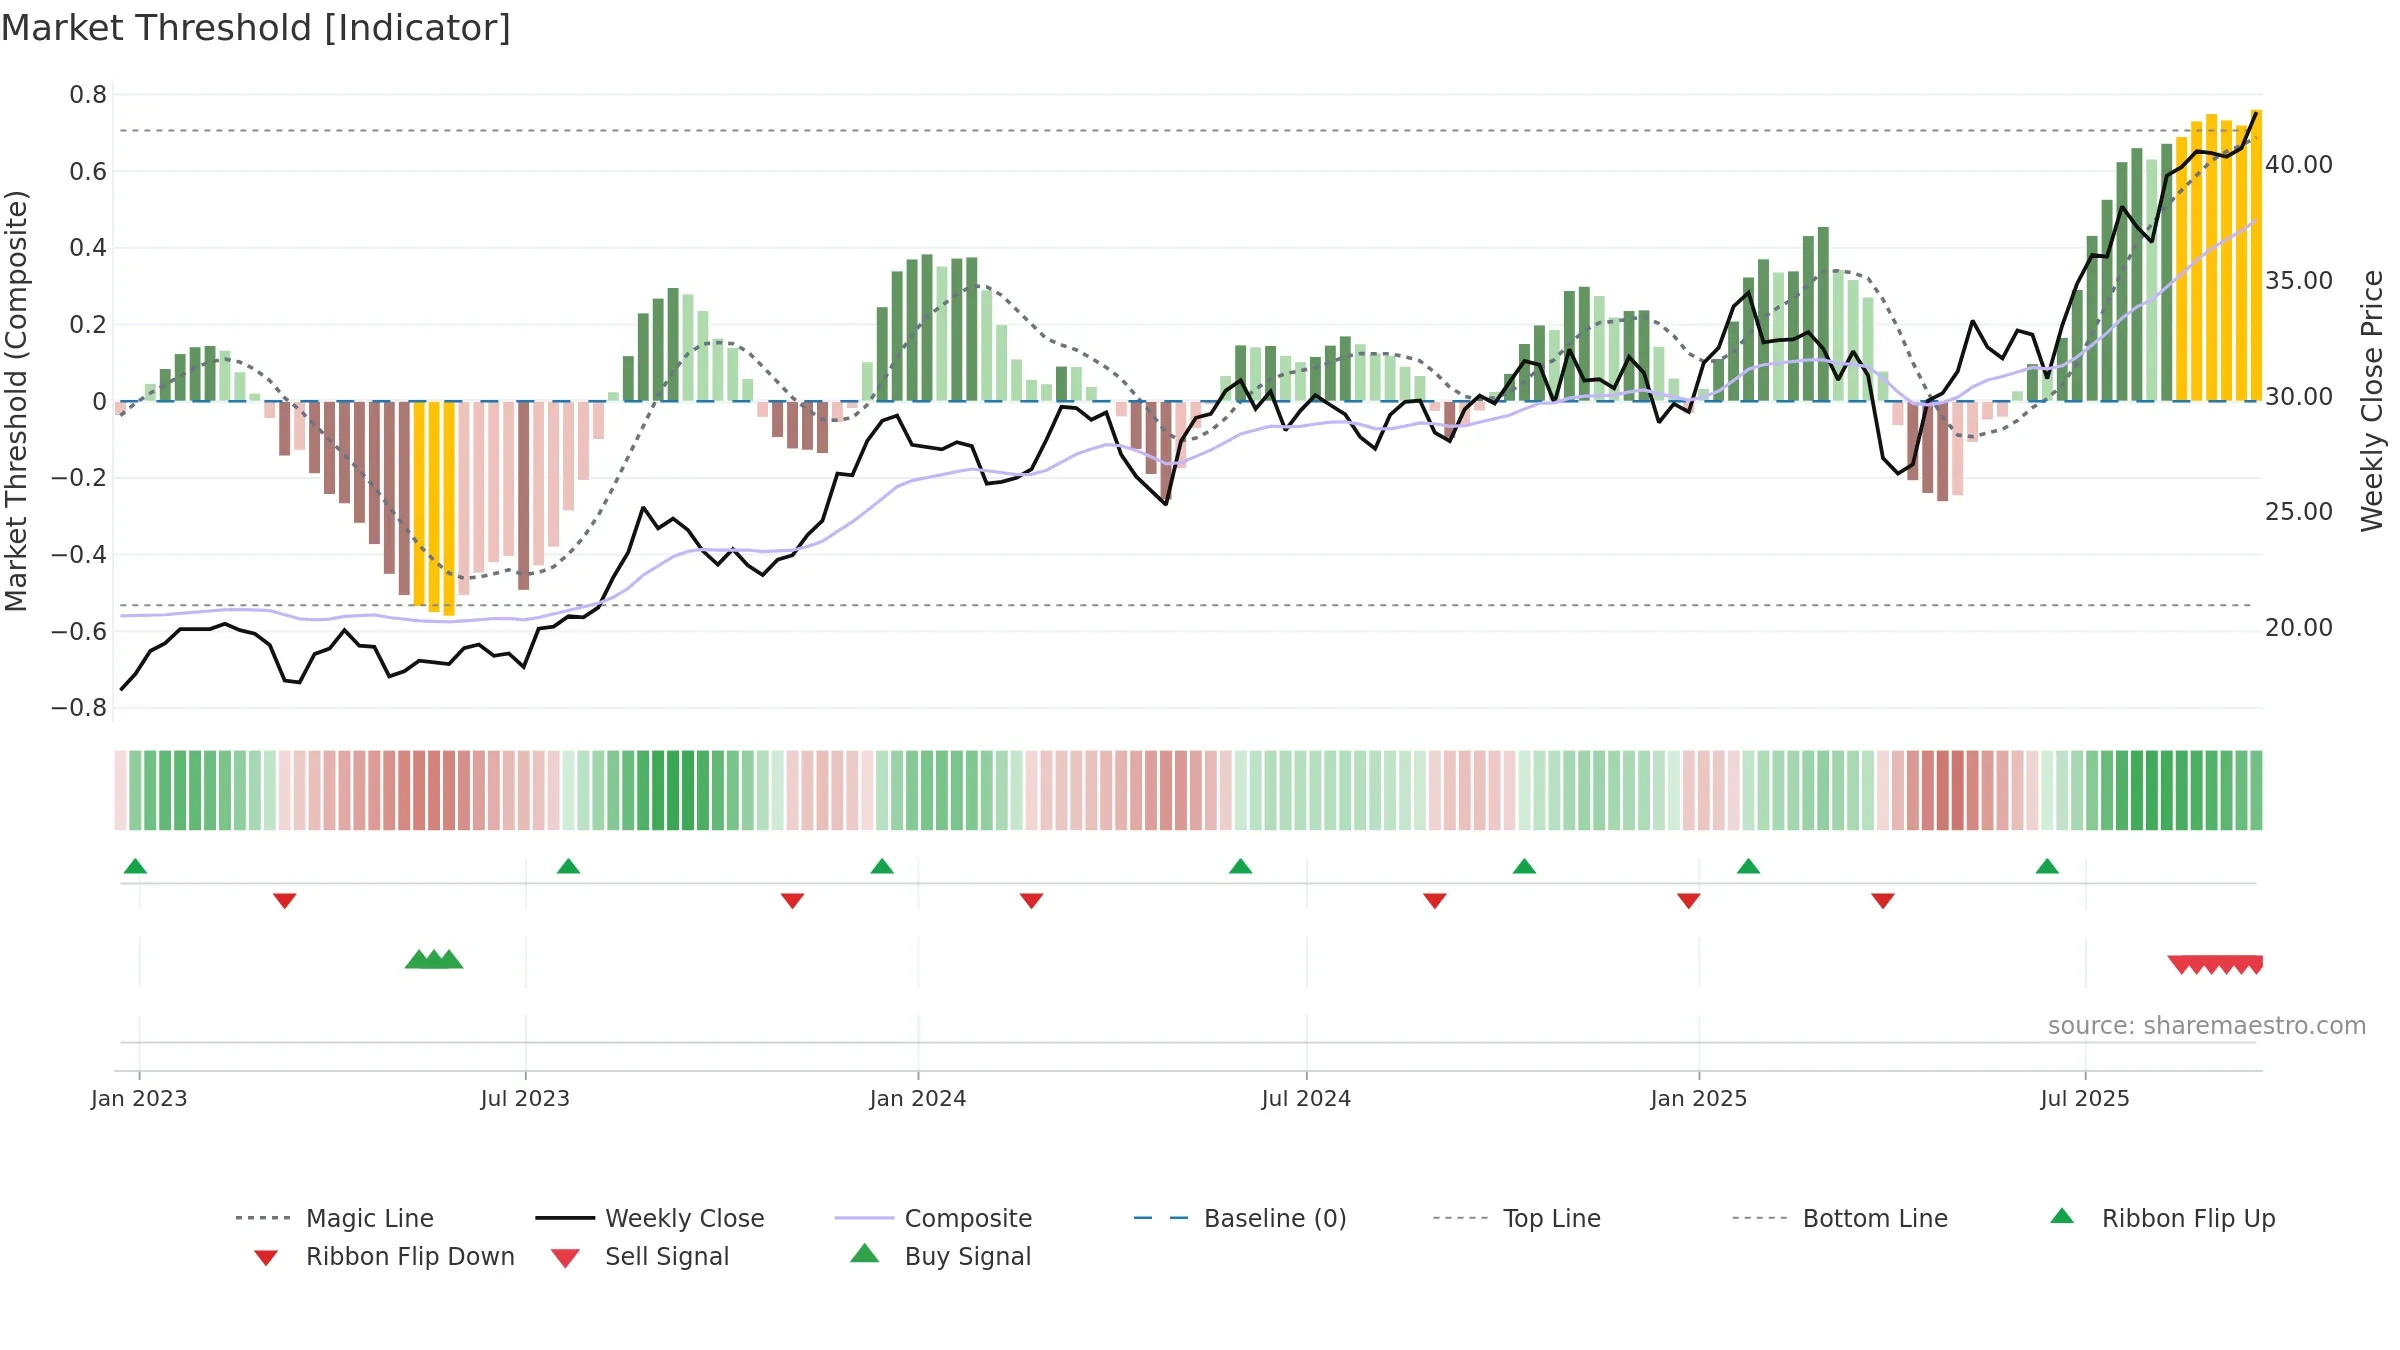Toggle the Magic Line legend entry
This screenshot has width=2400, height=1350.
[335, 1218]
